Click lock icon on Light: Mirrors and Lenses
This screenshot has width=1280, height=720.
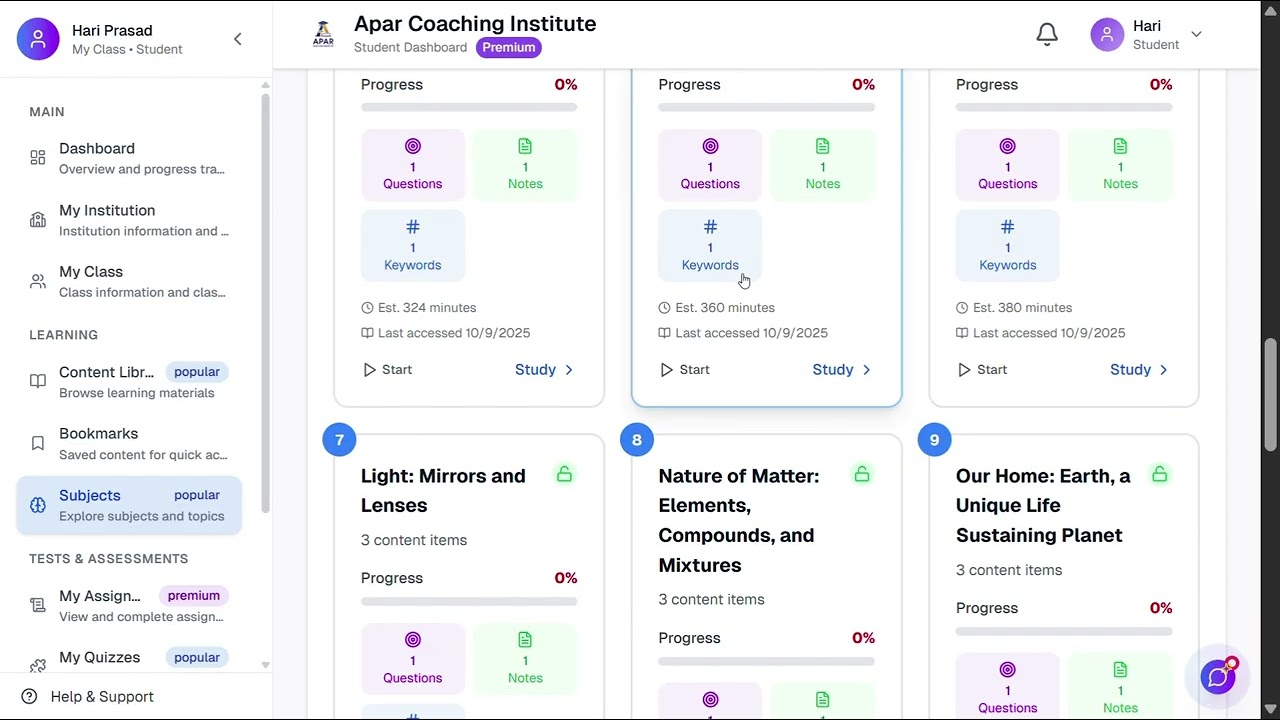click(x=564, y=474)
